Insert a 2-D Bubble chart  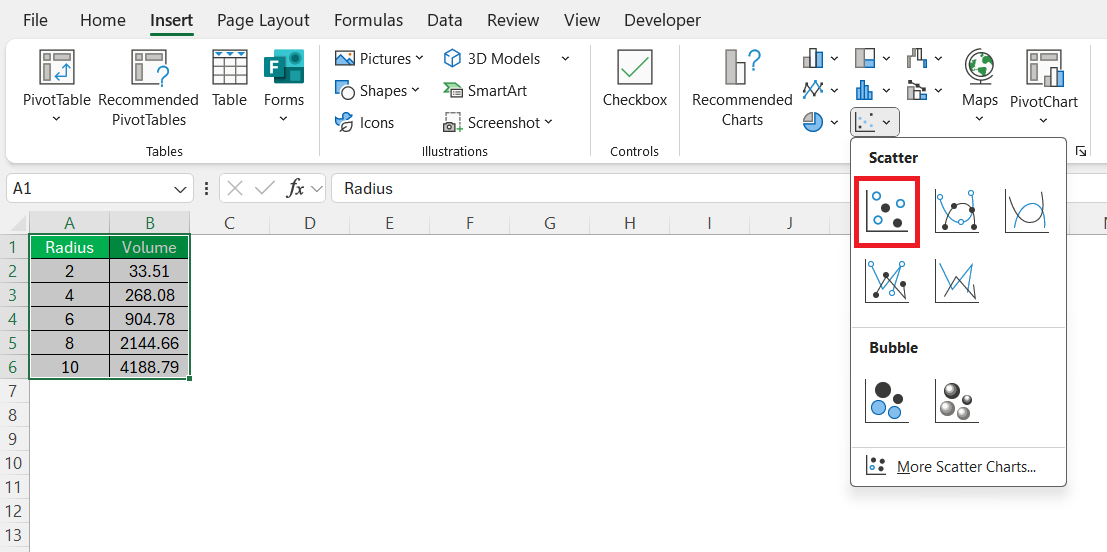[x=887, y=401]
